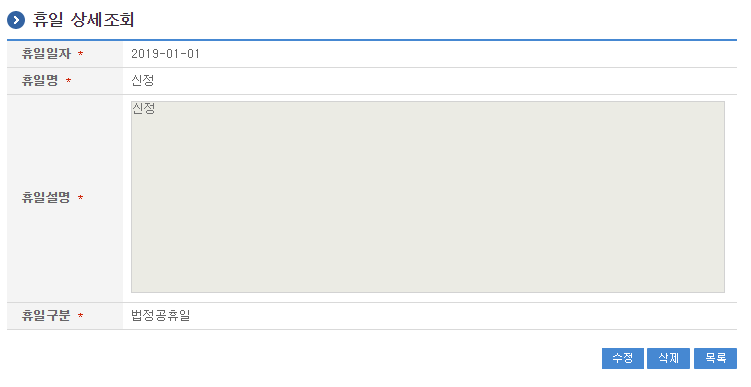
Task: Click the 휴일일자 field label
Action: (x=46, y=54)
